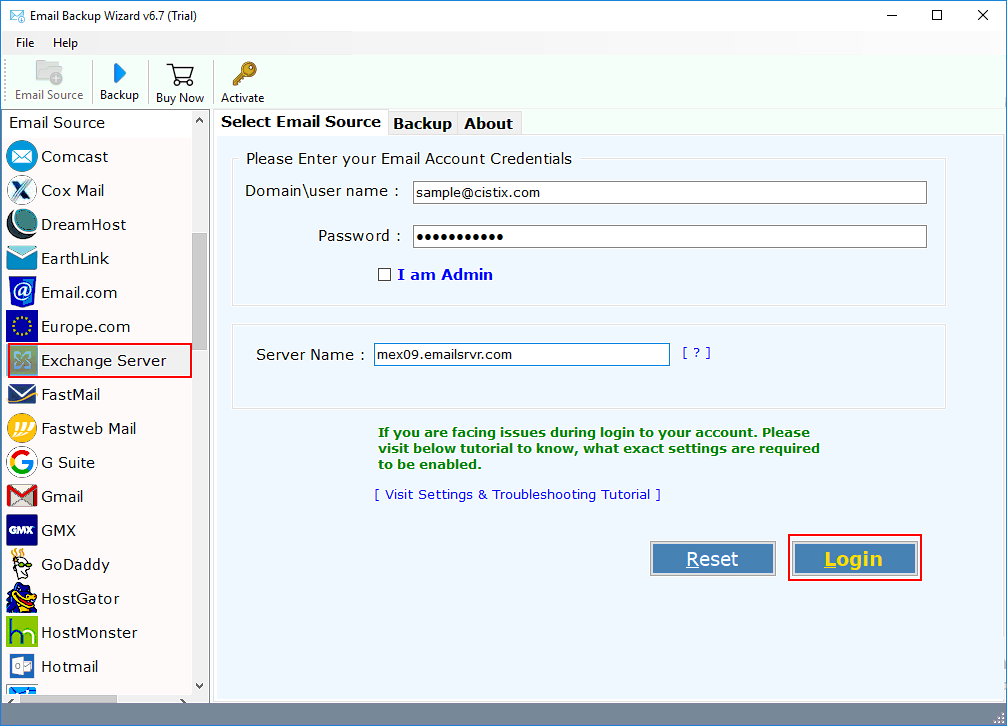The image size is (1007, 726).
Task: Click the Backup toolbar play icon
Action: point(119,73)
